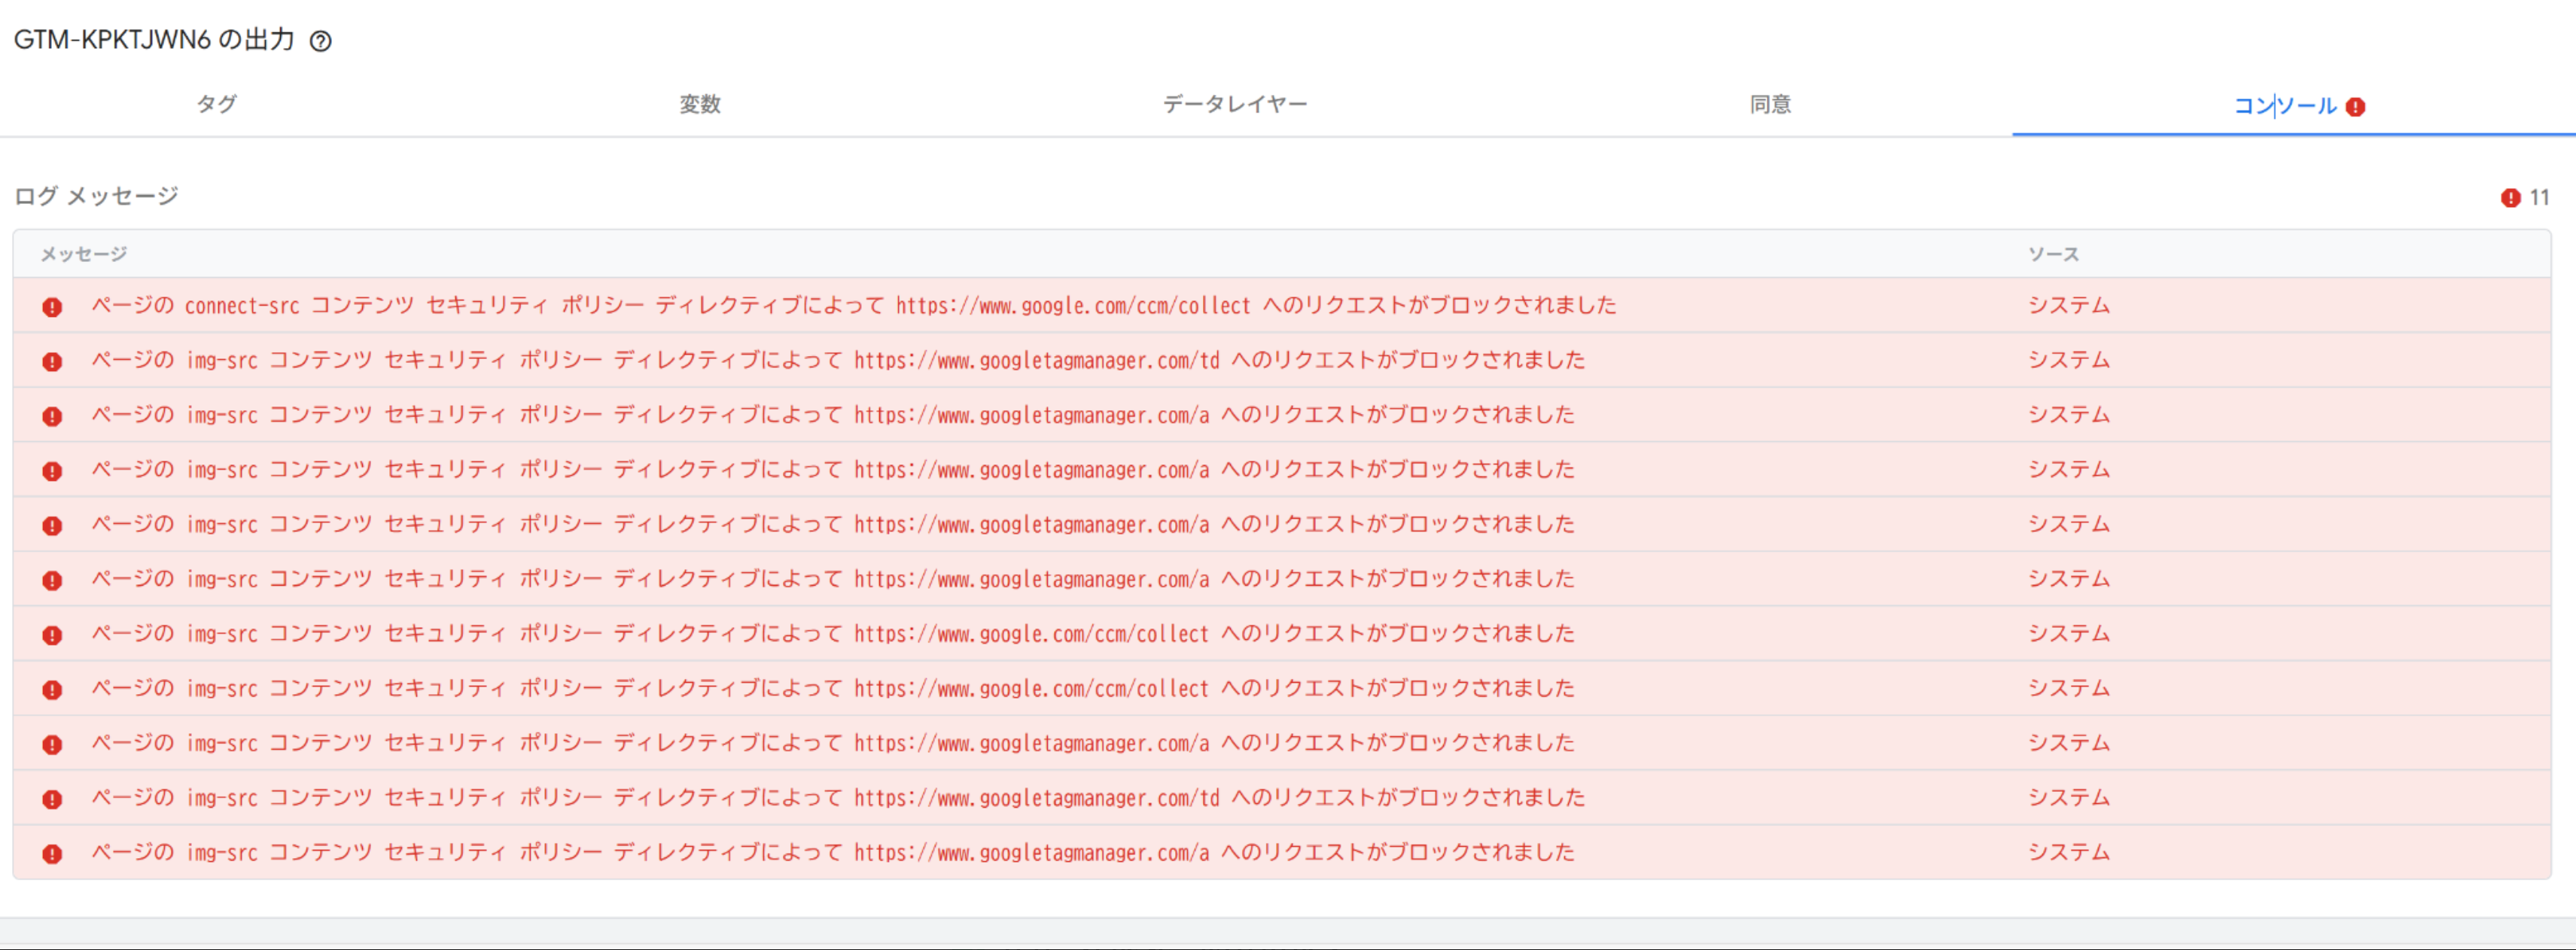Screen dimensions: 2576x950
Task: Click the help icon next to GTM-KPKTJWN6 の出力
Action: (320, 41)
